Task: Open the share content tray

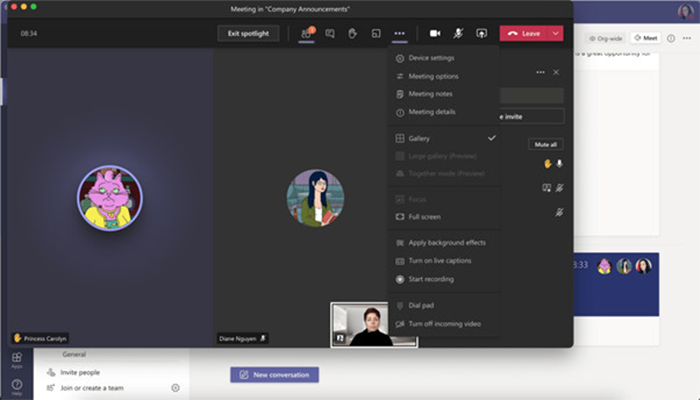Action: [481, 33]
